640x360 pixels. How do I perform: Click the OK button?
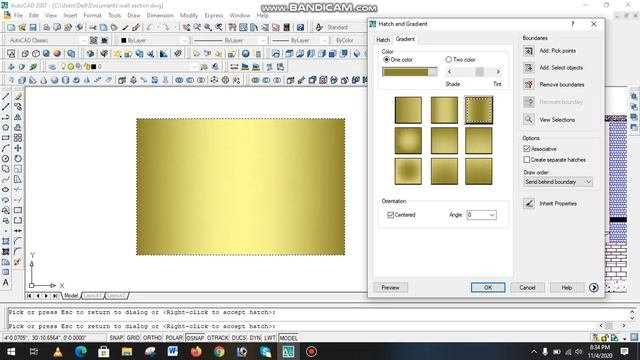tap(488, 287)
